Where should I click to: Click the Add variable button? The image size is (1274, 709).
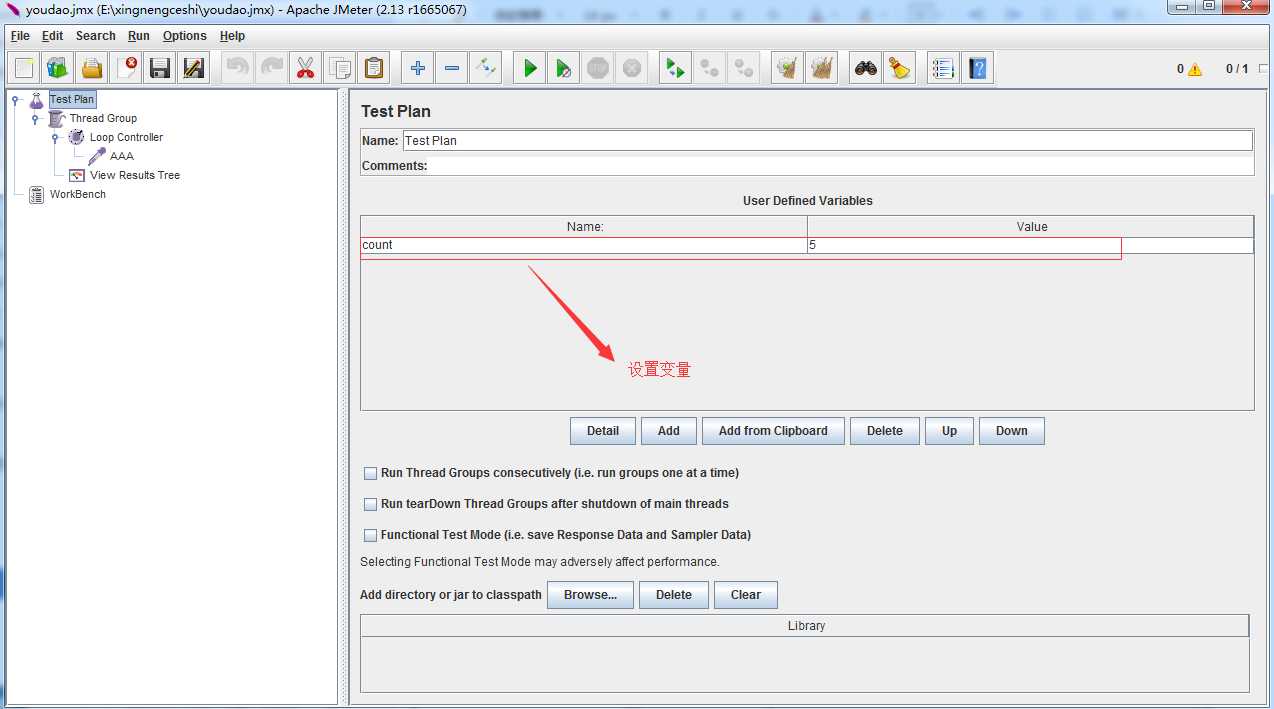pos(669,431)
